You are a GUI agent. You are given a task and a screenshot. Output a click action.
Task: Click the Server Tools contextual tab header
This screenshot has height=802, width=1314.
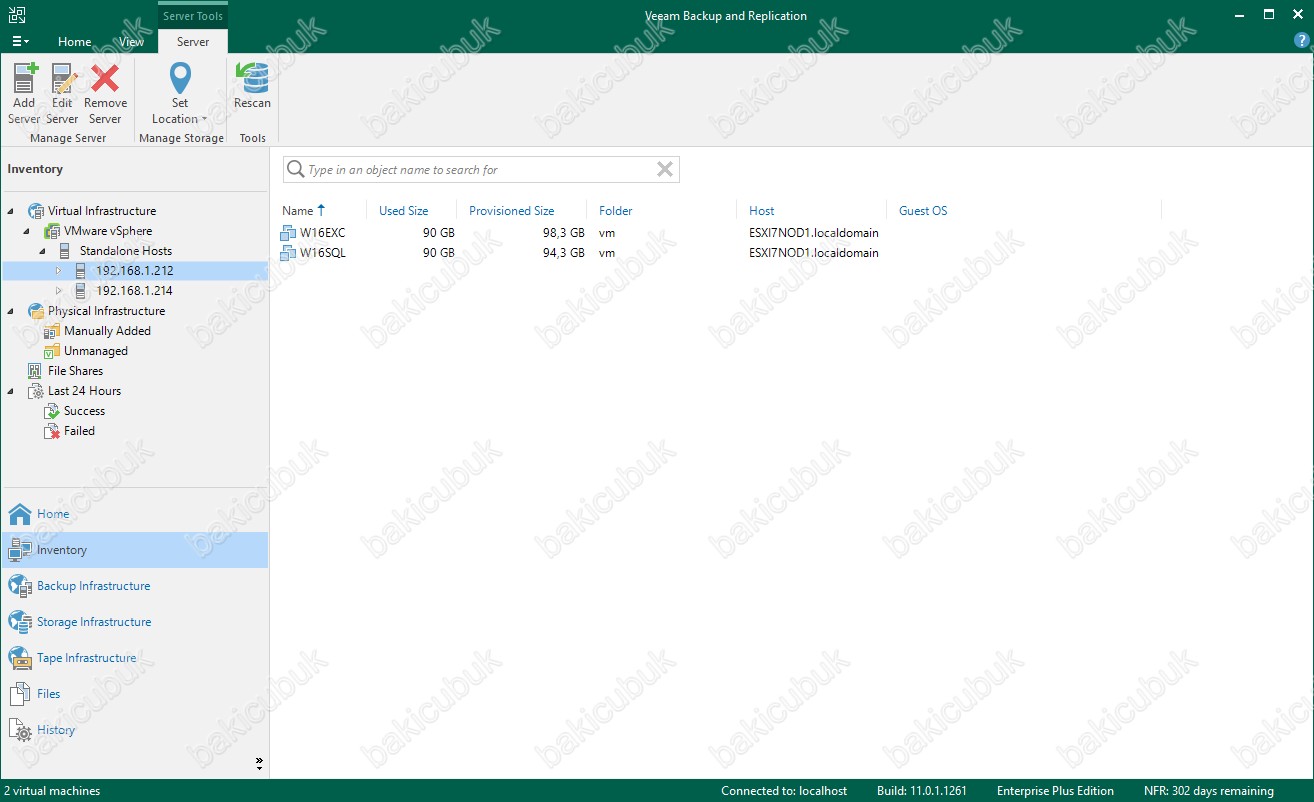coord(193,16)
